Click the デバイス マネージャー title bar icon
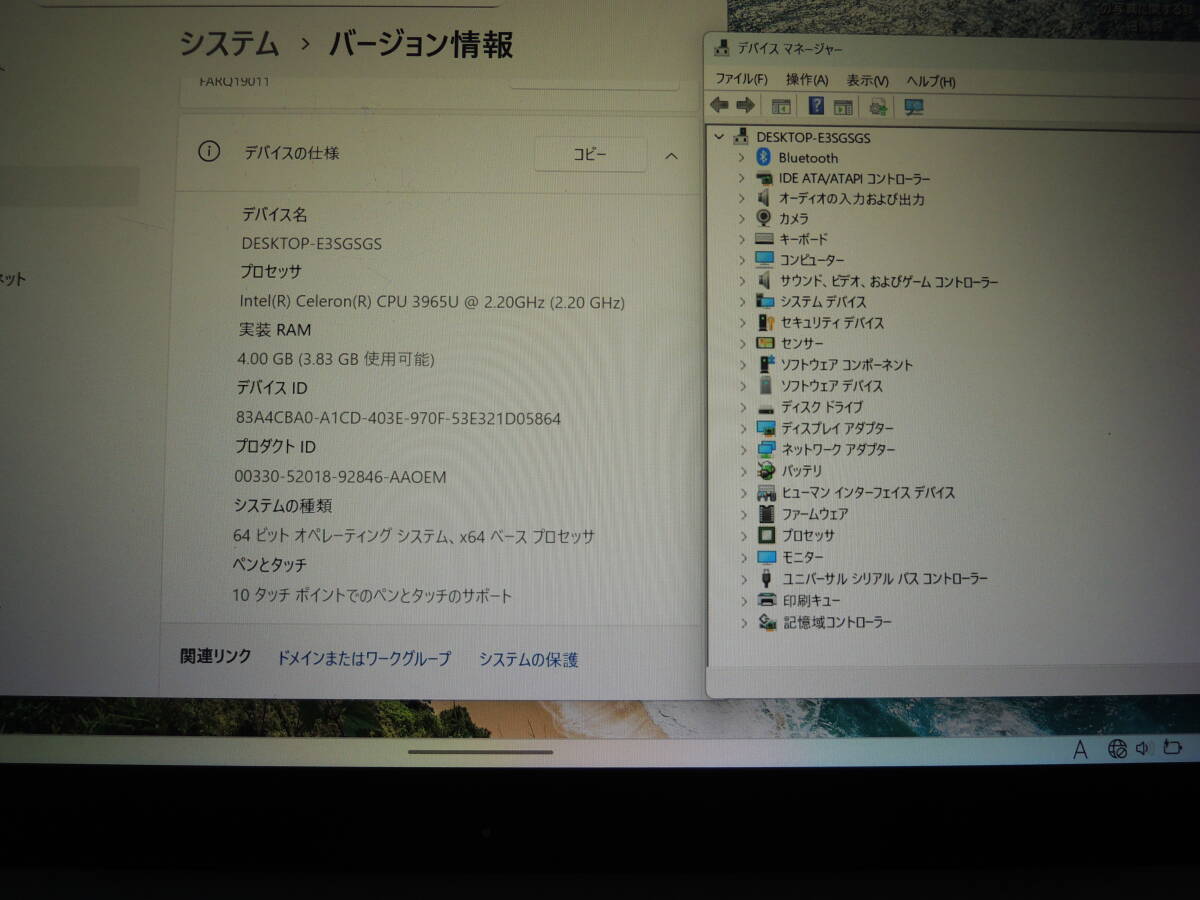Viewport: 1200px width, 900px height. coord(721,48)
